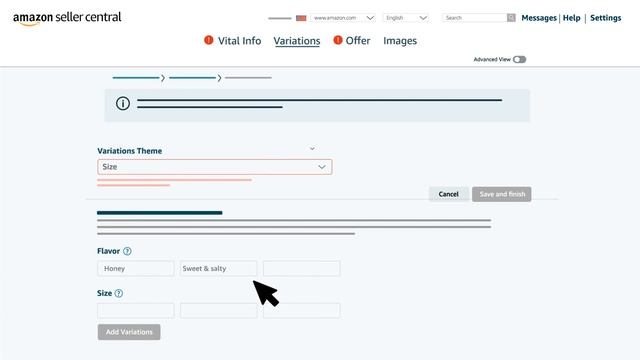This screenshot has height=360, width=640.
Task: Open the English language dropdown
Action: coord(406,18)
